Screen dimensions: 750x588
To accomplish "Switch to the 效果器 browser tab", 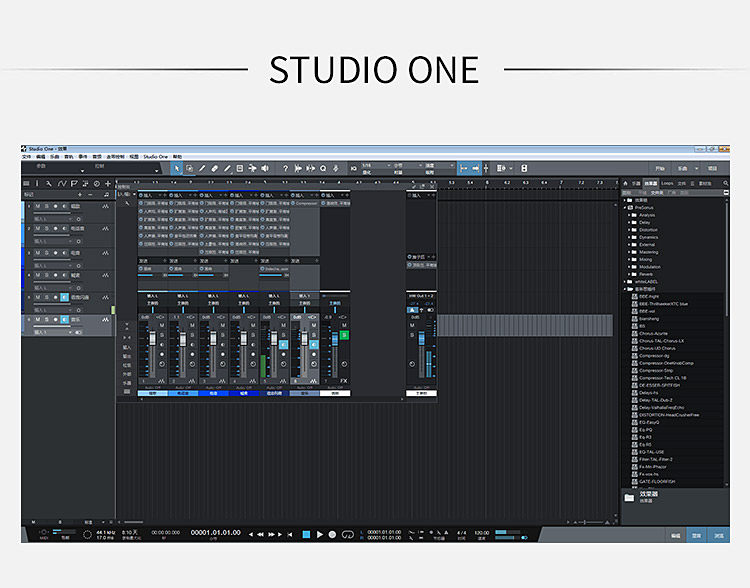I will (651, 183).
